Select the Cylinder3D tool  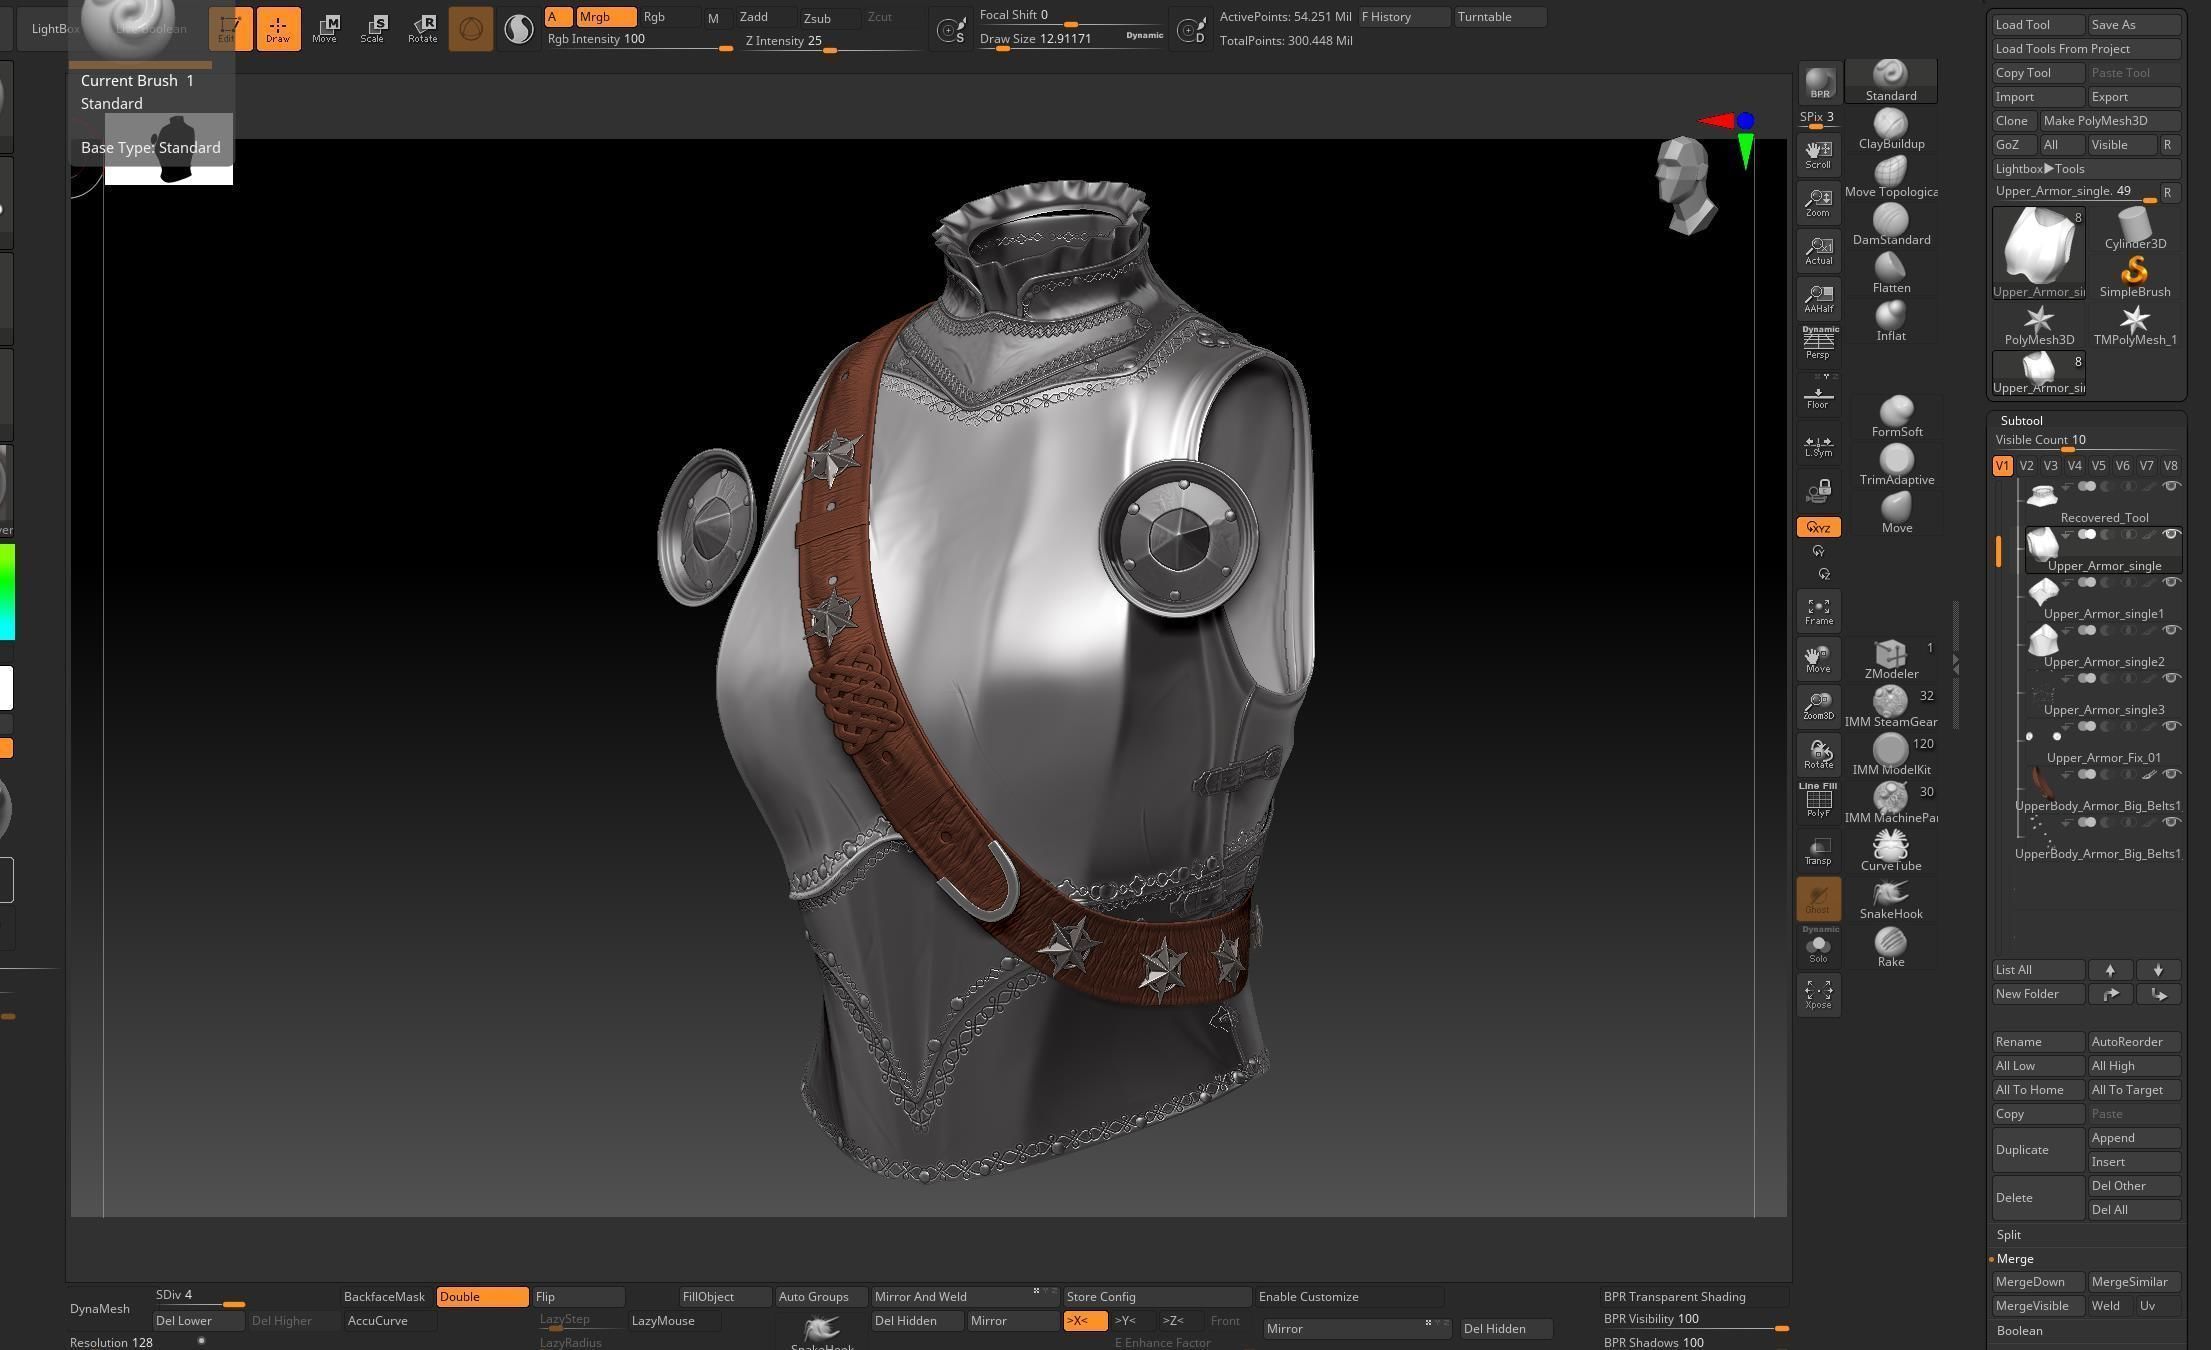(2135, 230)
